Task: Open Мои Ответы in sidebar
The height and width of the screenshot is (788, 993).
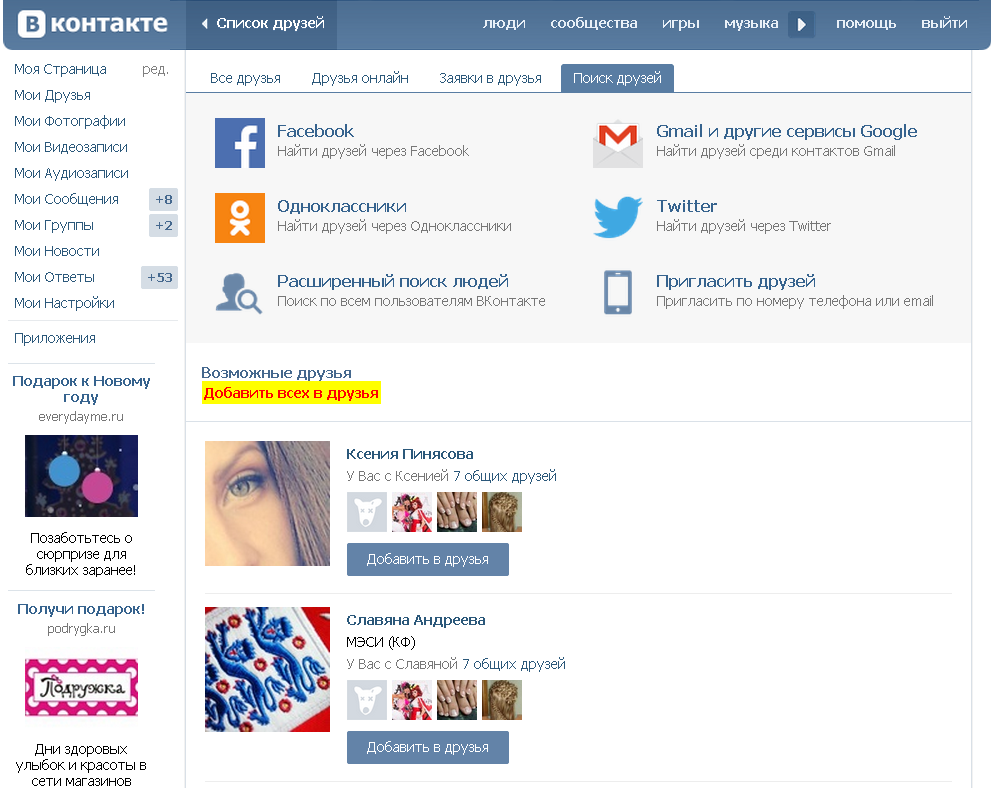Action: pyautogui.click(x=54, y=277)
